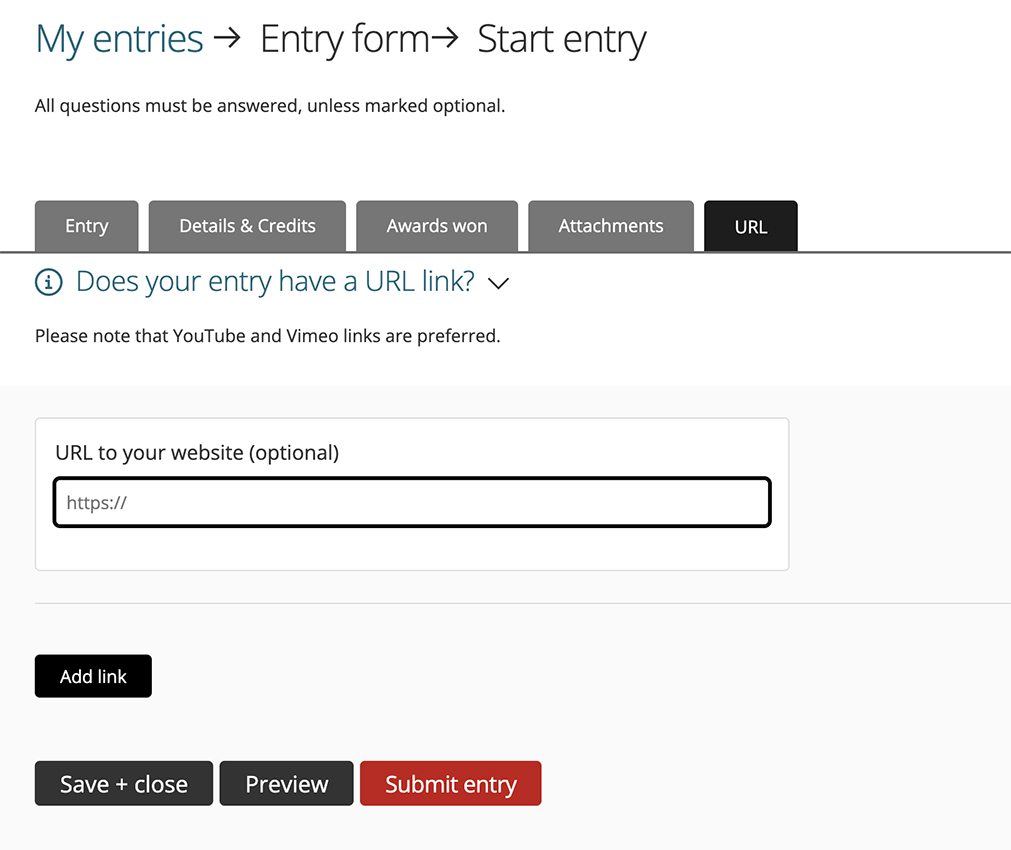Select the Attachments tab
Image resolution: width=1011 pixels, height=850 pixels.
(x=611, y=226)
